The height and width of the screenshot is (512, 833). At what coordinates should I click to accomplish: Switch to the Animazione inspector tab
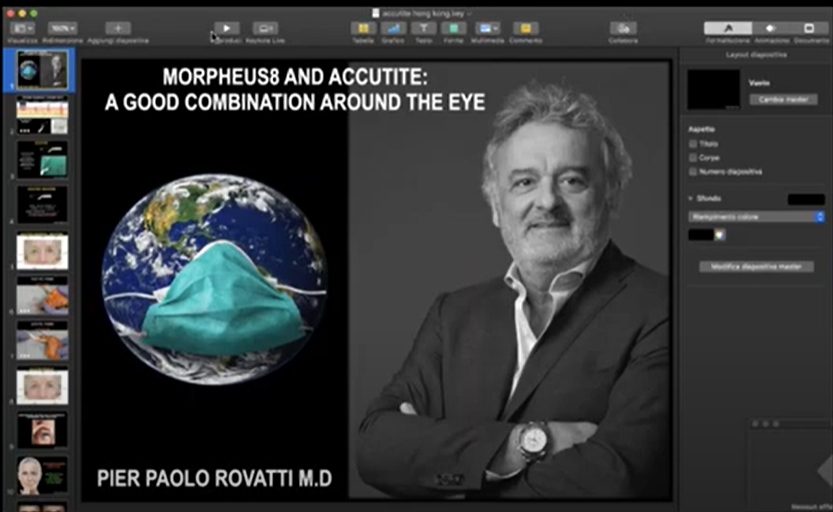[x=771, y=28]
